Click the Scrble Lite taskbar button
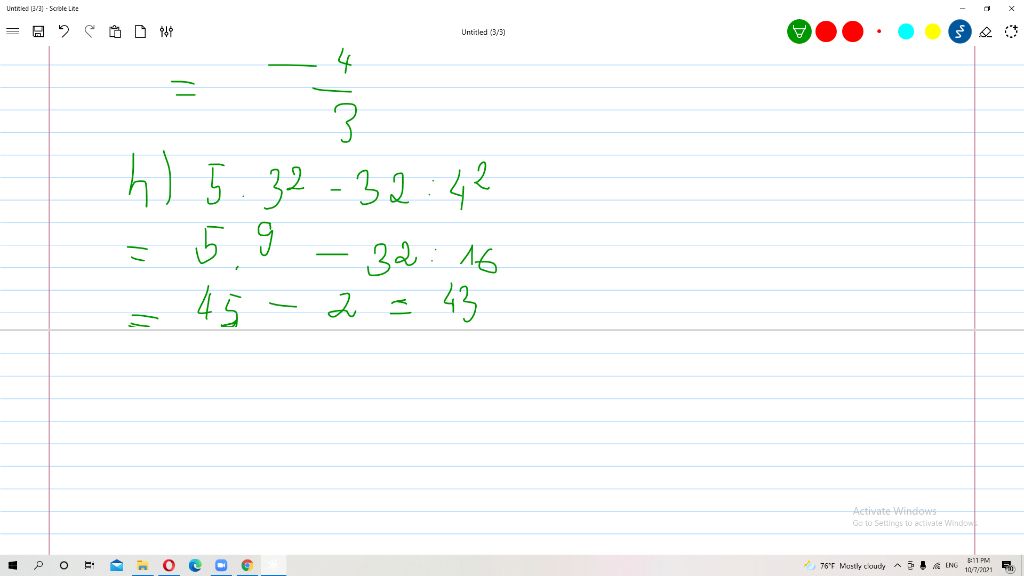The image size is (1024, 576). [x=273, y=566]
